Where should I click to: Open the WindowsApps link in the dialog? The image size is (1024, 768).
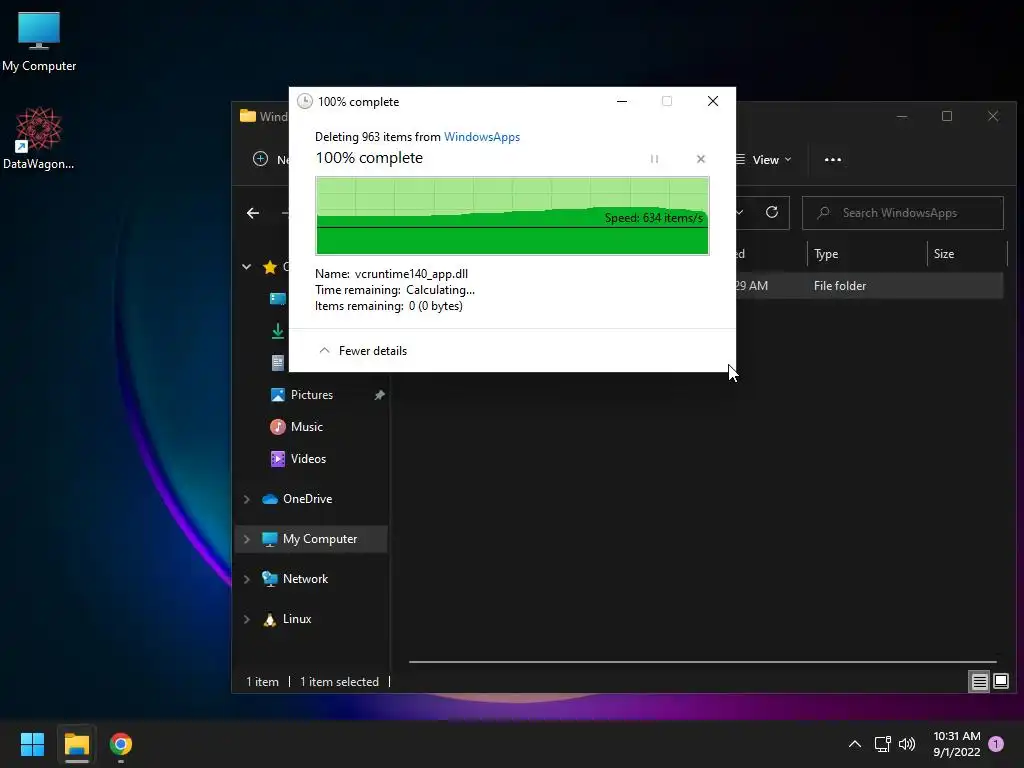coord(482,136)
